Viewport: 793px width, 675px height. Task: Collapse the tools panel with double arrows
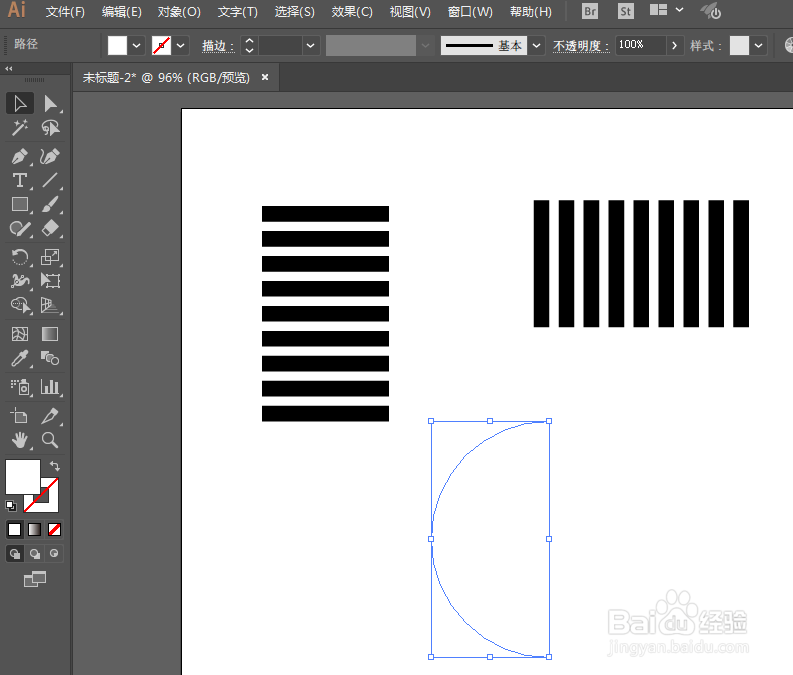[x=9, y=69]
